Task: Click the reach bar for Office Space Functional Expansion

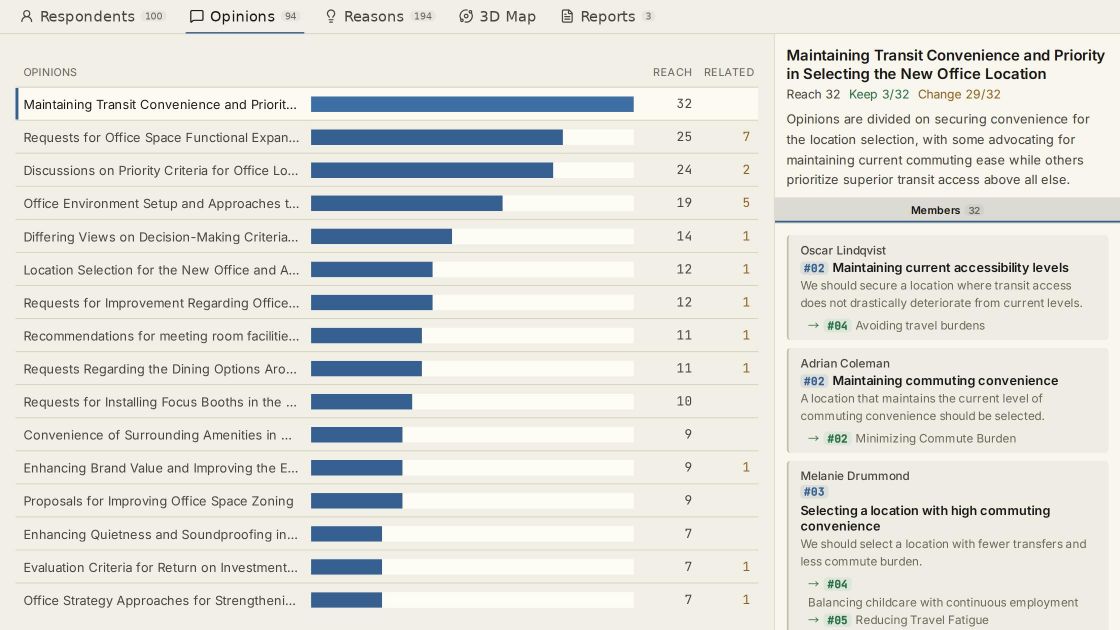Action: (x=436, y=137)
